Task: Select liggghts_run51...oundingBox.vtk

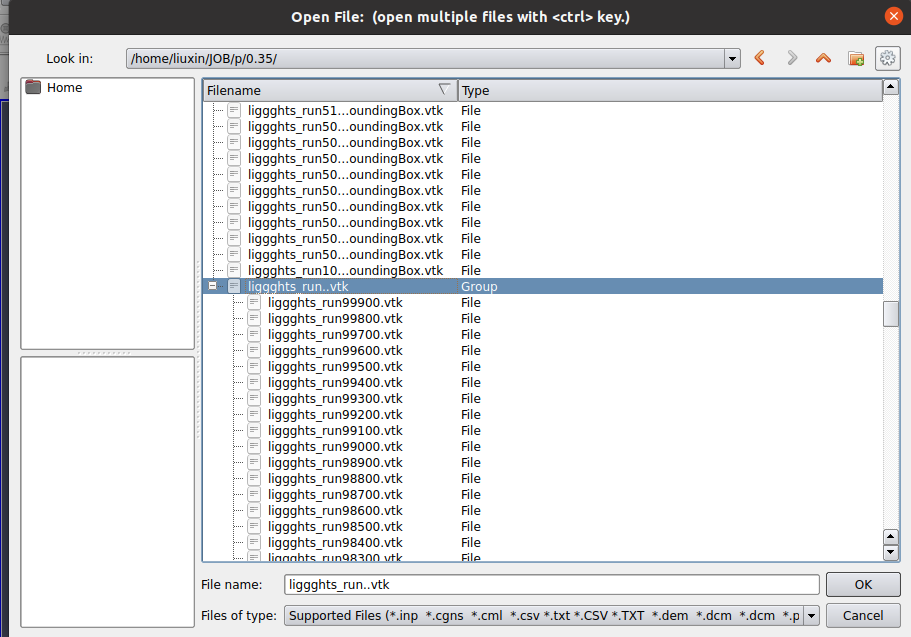Action: pos(345,110)
